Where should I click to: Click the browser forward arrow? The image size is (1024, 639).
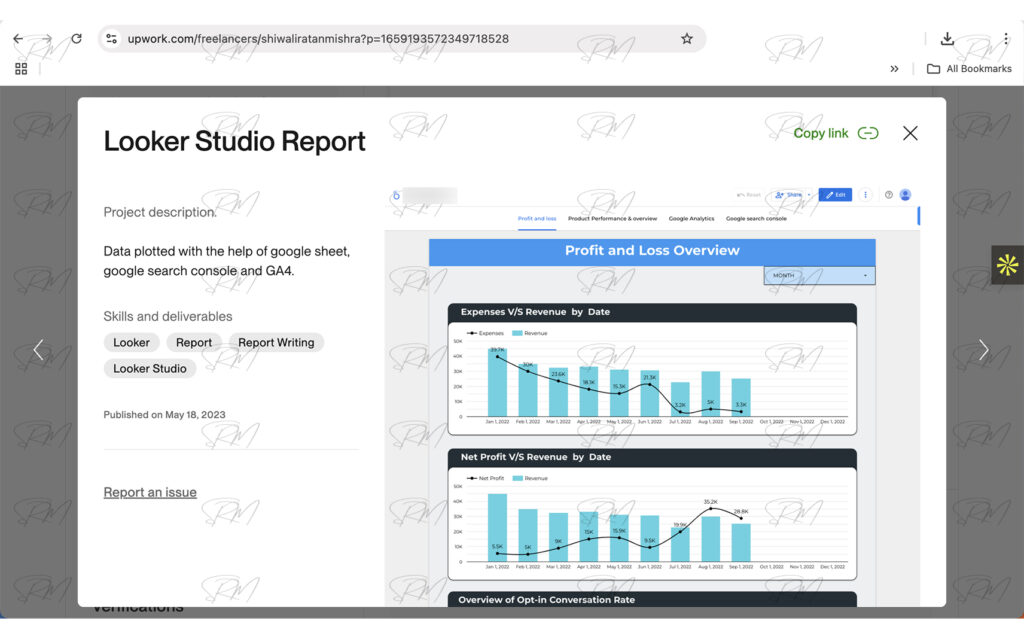coord(46,39)
